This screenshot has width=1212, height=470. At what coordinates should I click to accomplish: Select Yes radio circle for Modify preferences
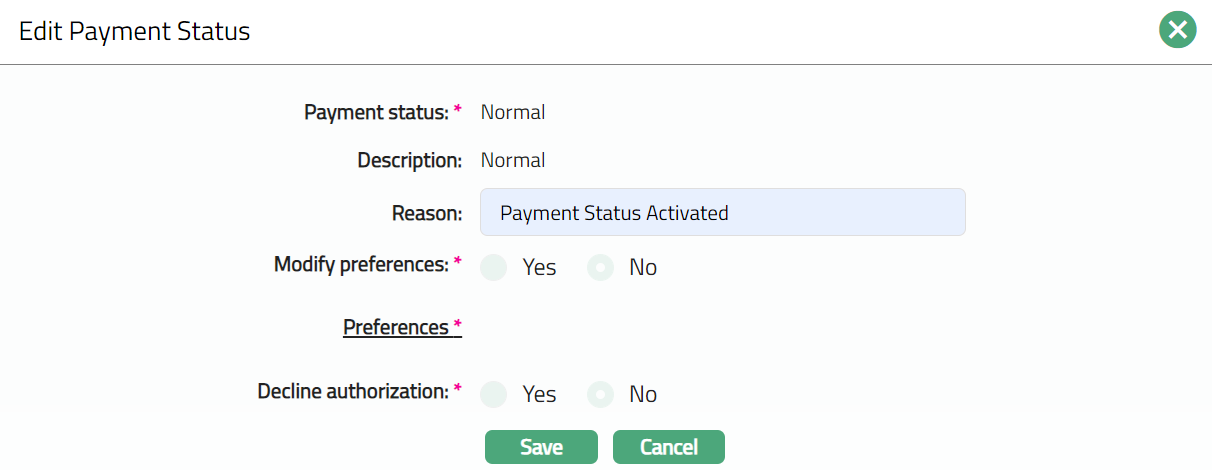coord(494,268)
